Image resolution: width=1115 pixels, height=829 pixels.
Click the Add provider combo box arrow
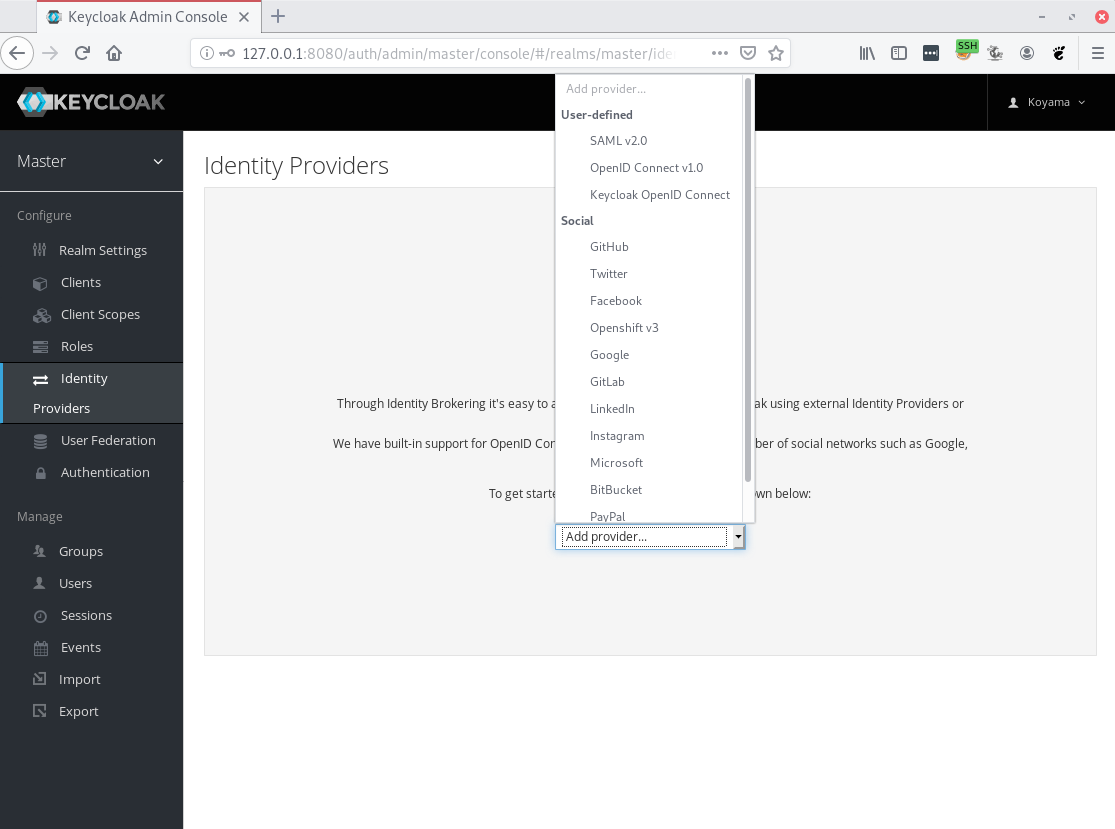click(x=738, y=537)
